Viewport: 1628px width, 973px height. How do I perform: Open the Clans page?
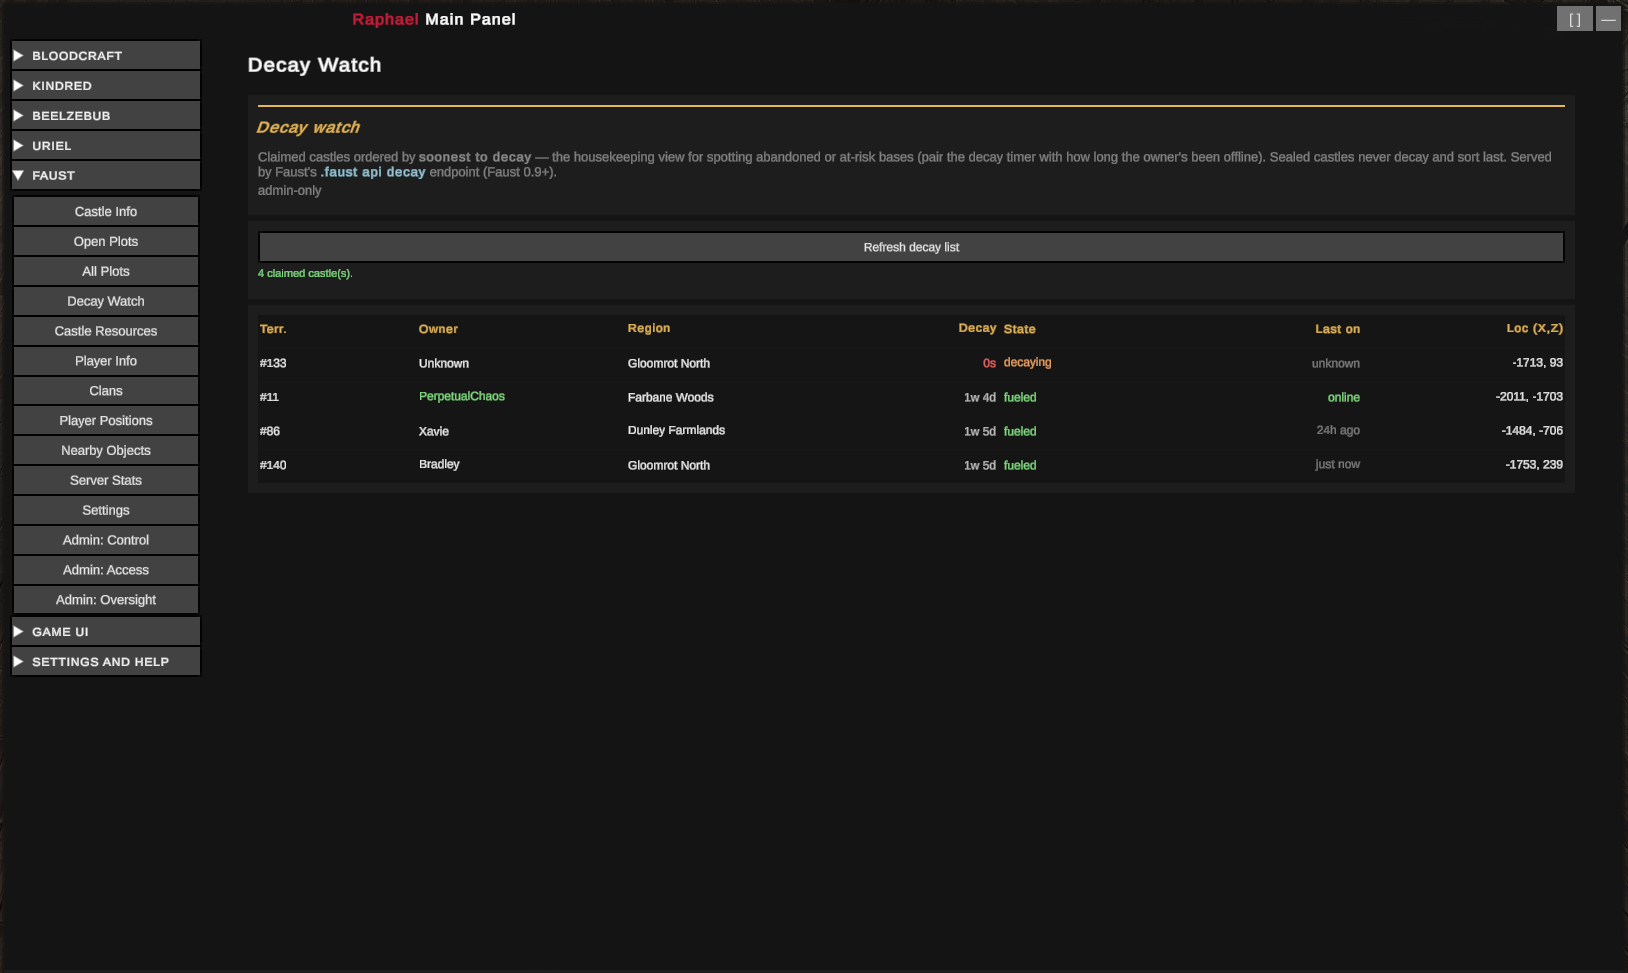(x=106, y=391)
